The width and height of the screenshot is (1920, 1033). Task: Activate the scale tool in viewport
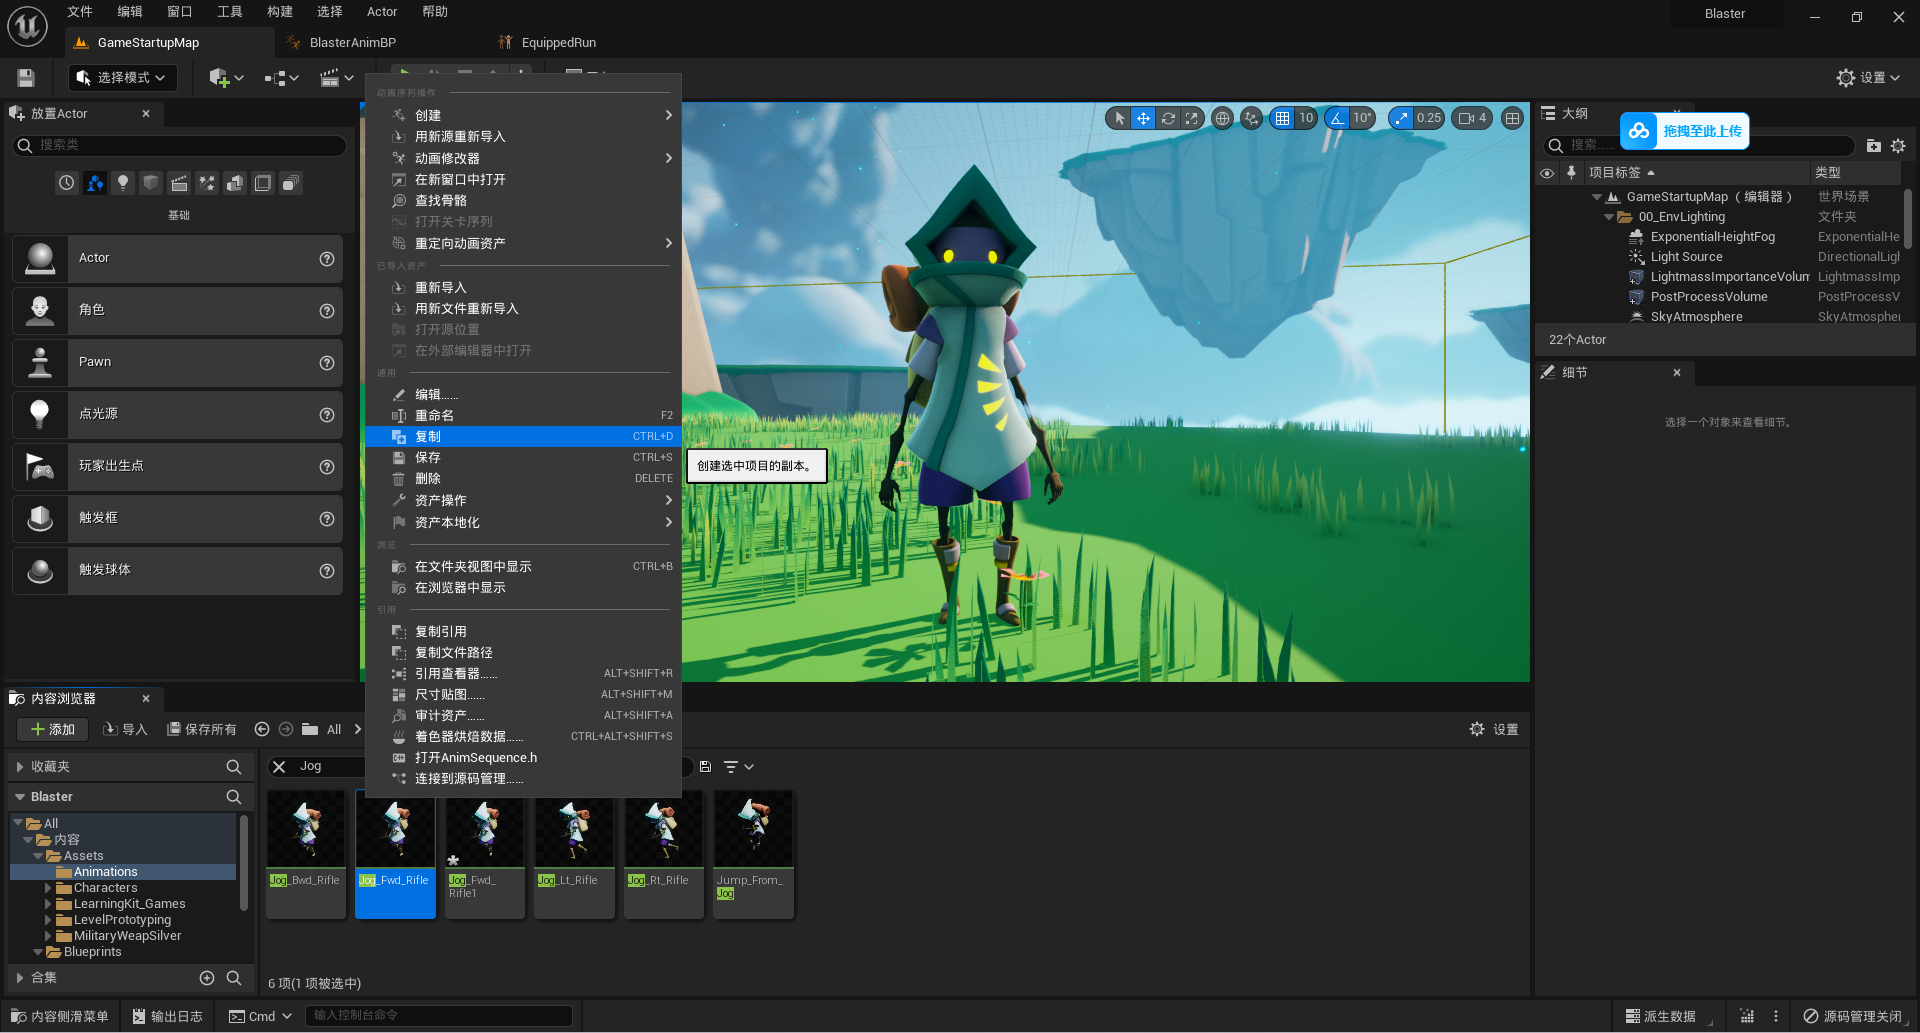click(x=1191, y=118)
